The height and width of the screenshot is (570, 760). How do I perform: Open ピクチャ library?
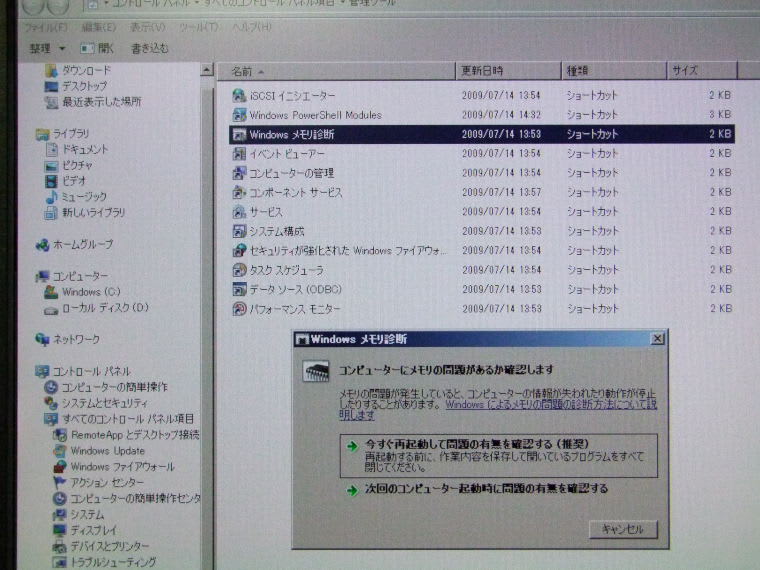pos(68,166)
